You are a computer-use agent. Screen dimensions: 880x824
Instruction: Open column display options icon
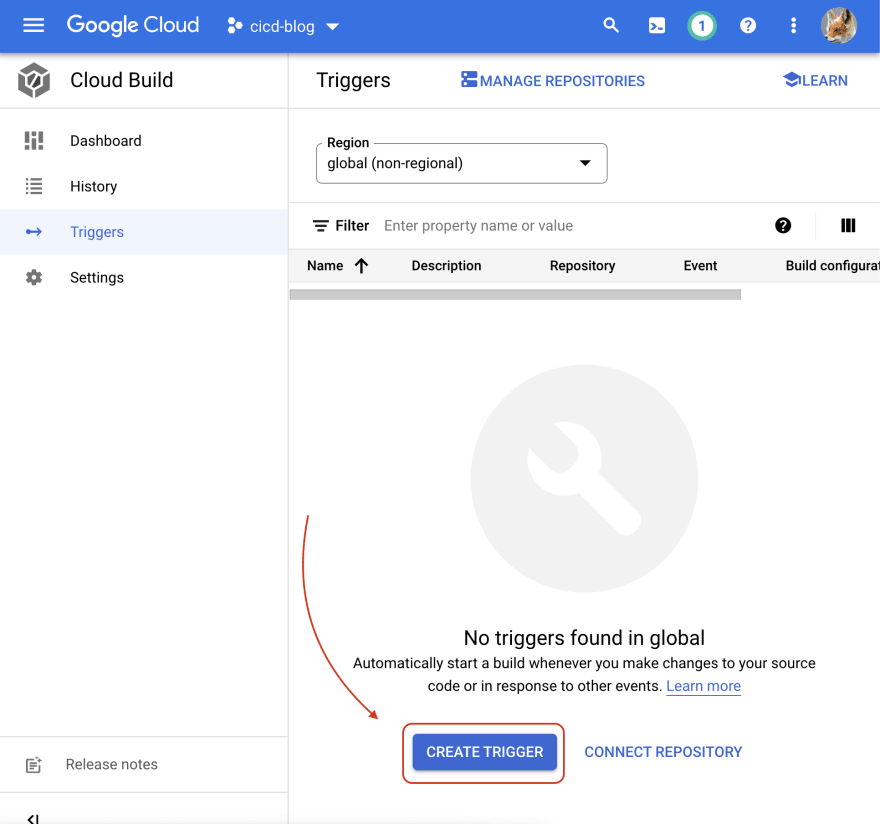point(848,226)
